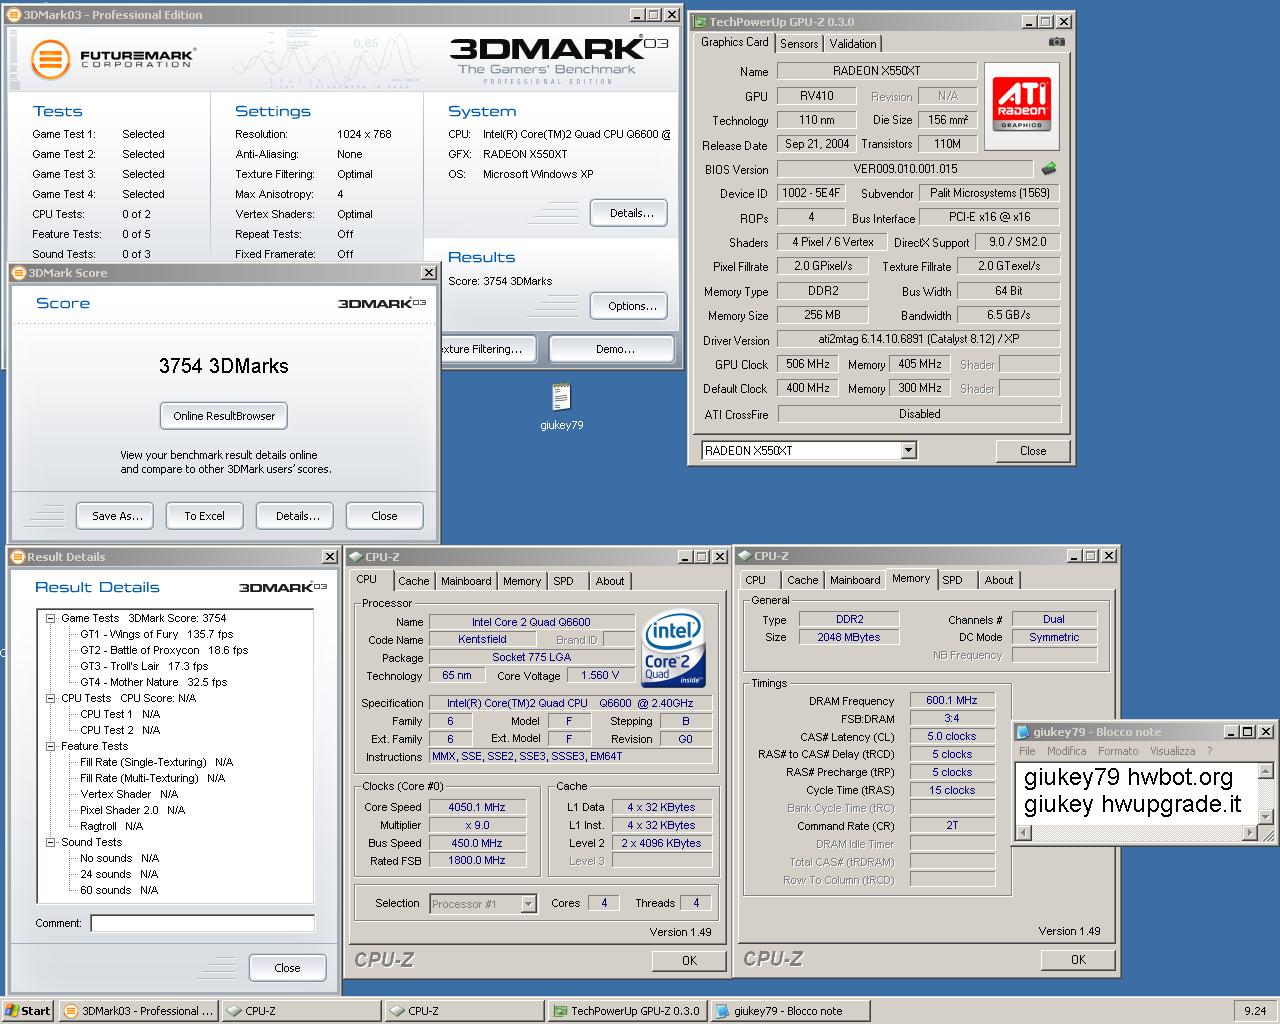Click OK in the right CPU-Z Memory window
Image resolution: width=1280 pixels, height=1024 pixels.
pyautogui.click(x=1078, y=959)
